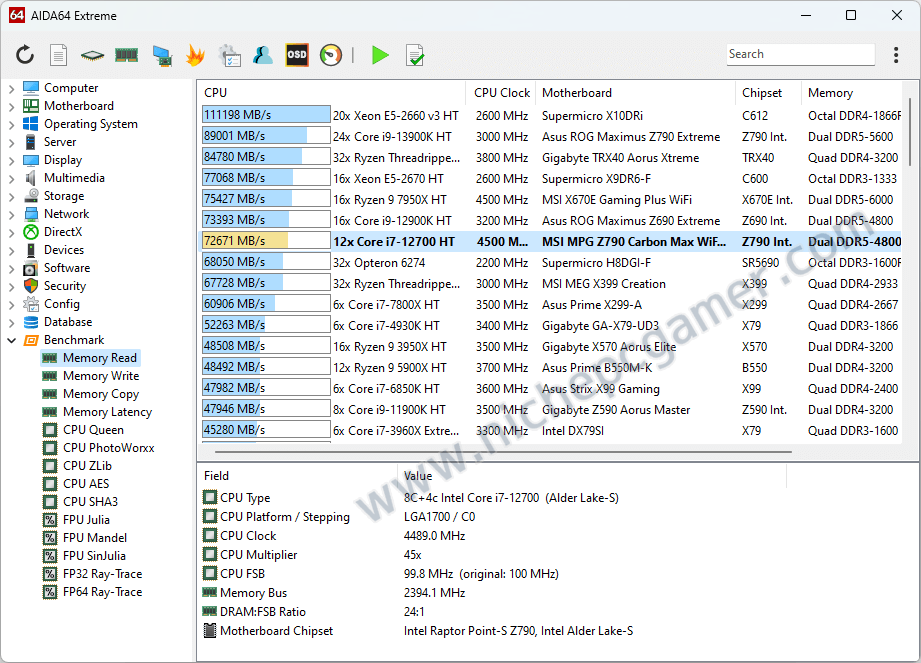Open the three-dot overflow menu
Image resolution: width=921 pixels, height=663 pixels.
coord(896,55)
